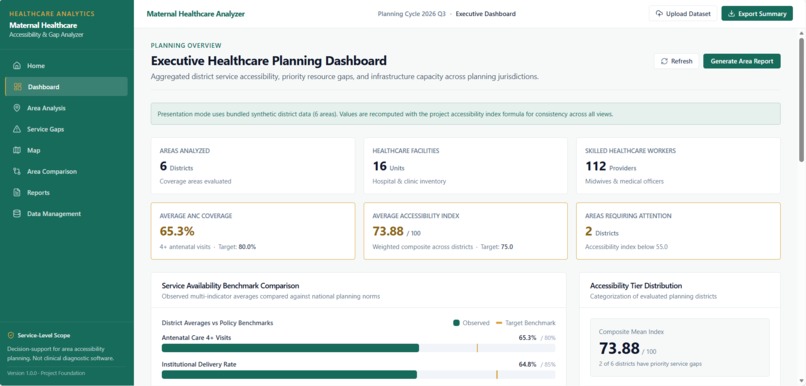Click the 16 Units value
Viewport: 806px width, 386px height.
click(388, 167)
